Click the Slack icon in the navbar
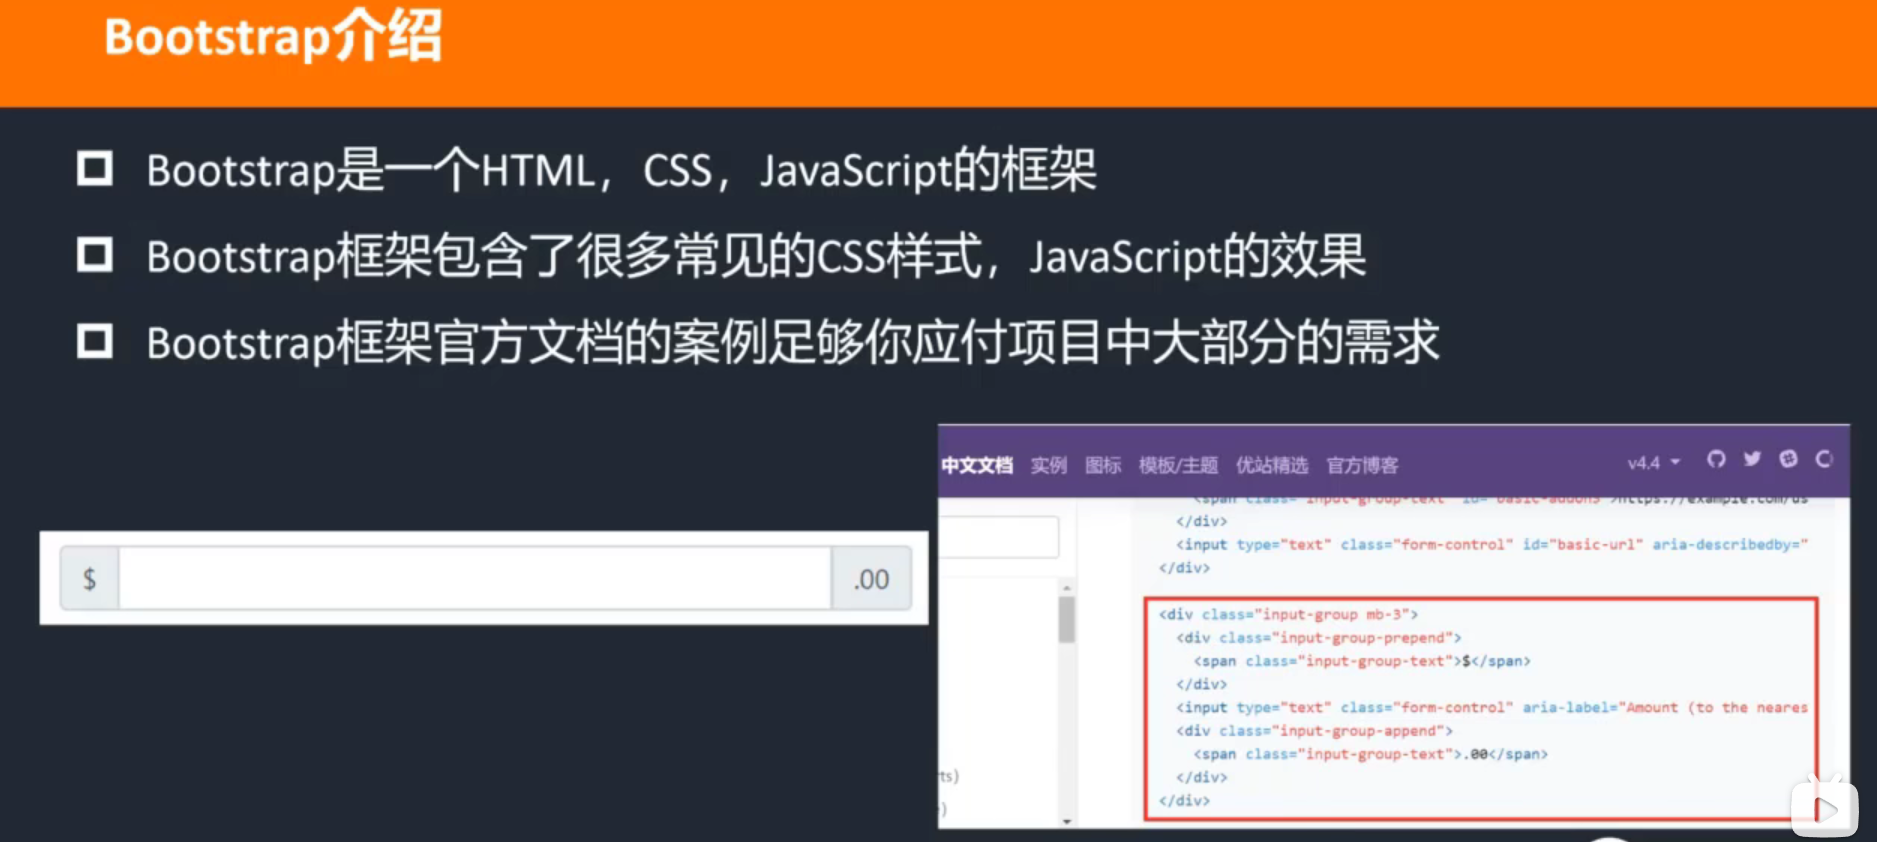Screen dimensions: 1877x842 tap(1788, 459)
